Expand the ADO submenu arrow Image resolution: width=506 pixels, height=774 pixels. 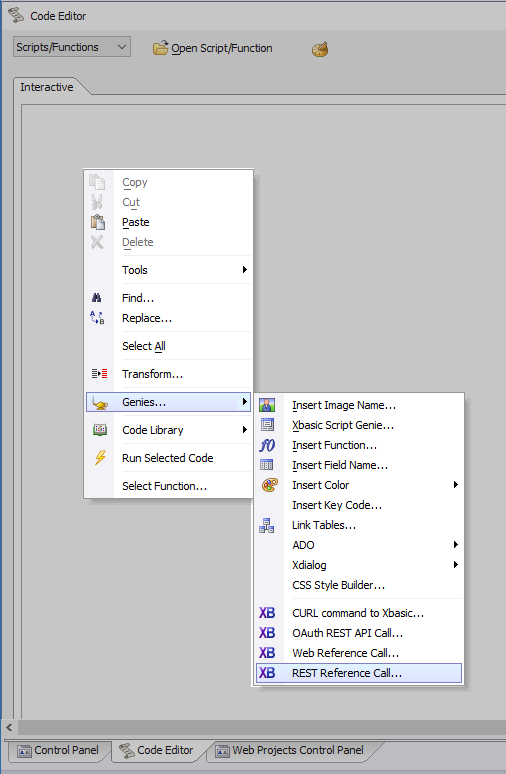[x=456, y=544]
